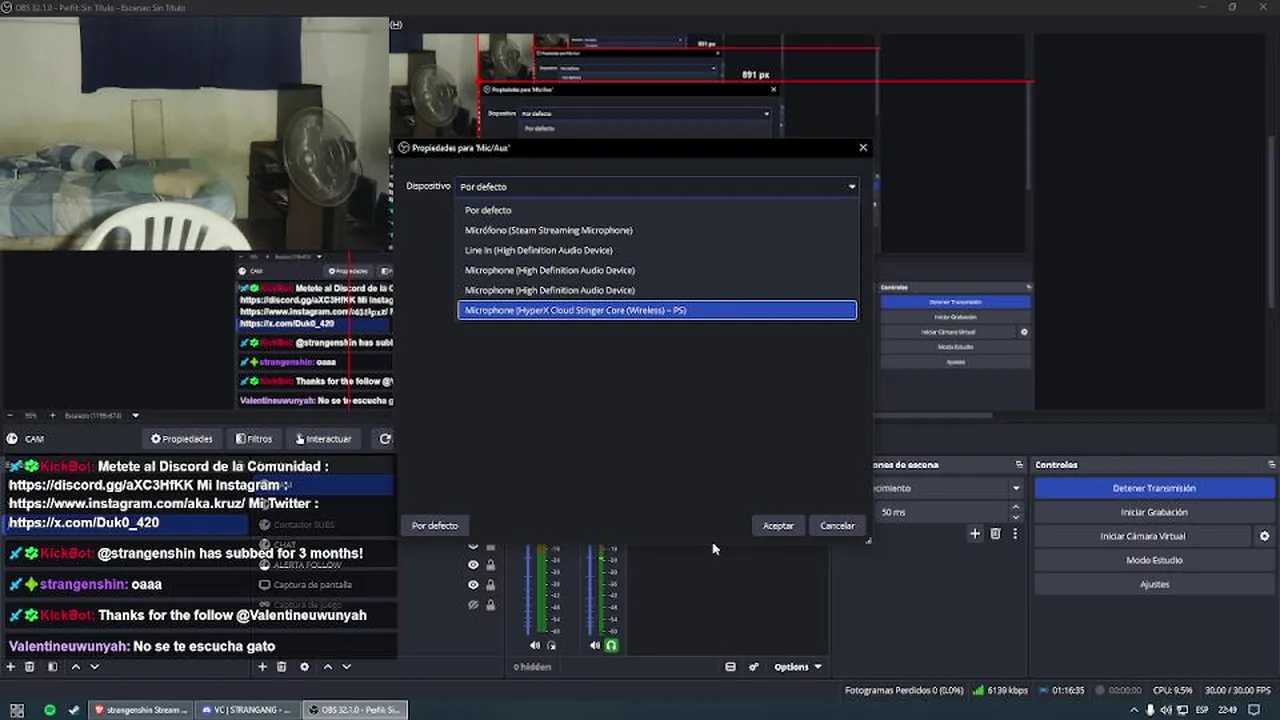This screenshot has height=720, width=1280.
Task: Toggle lock on Captura de juego source
Action: 490,605
